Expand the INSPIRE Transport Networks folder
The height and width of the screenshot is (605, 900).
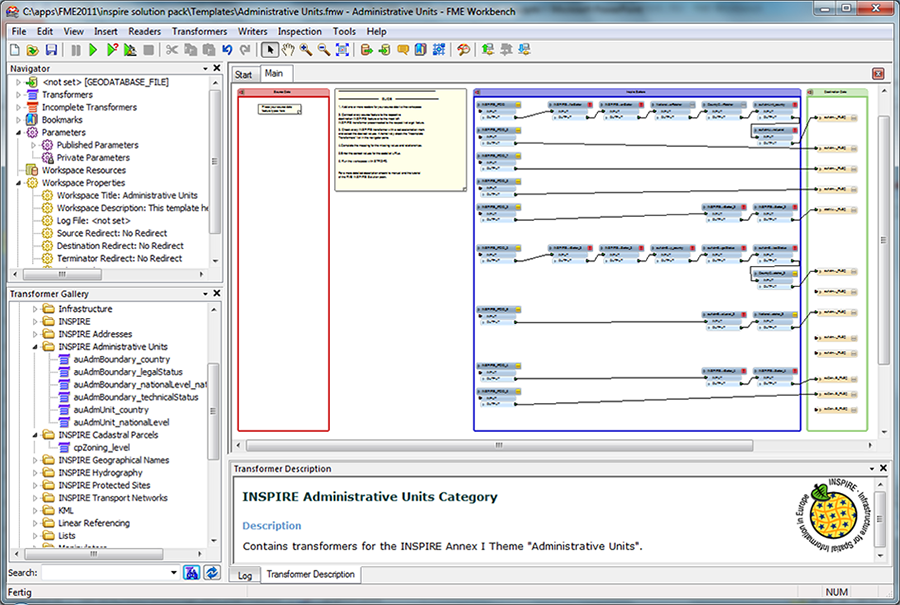click(x=35, y=498)
